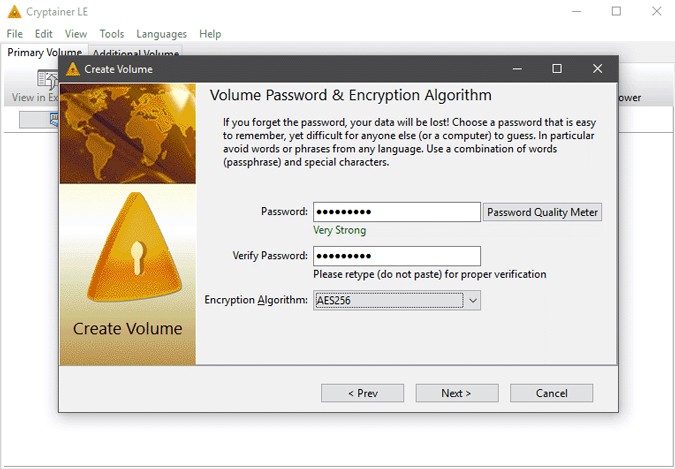Open the Tools menu
The width and height of the screenshot is (675, 469).
(x=111, y=34)
